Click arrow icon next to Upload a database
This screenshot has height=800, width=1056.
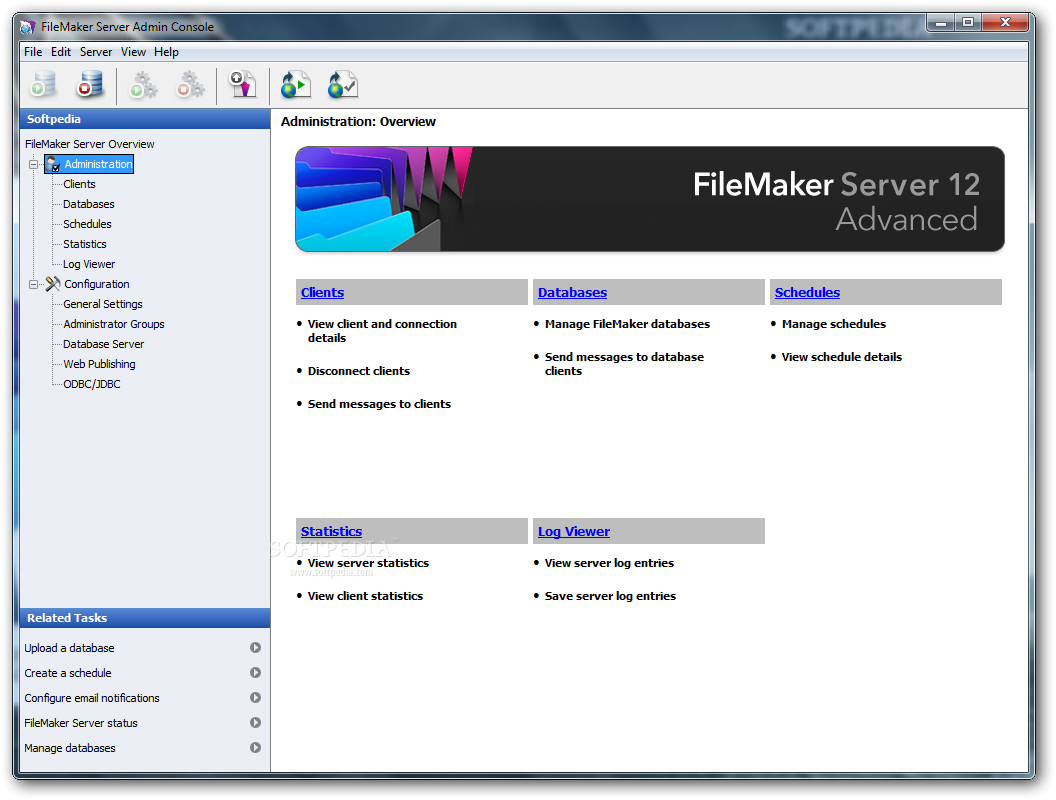[x=255, y=648]
